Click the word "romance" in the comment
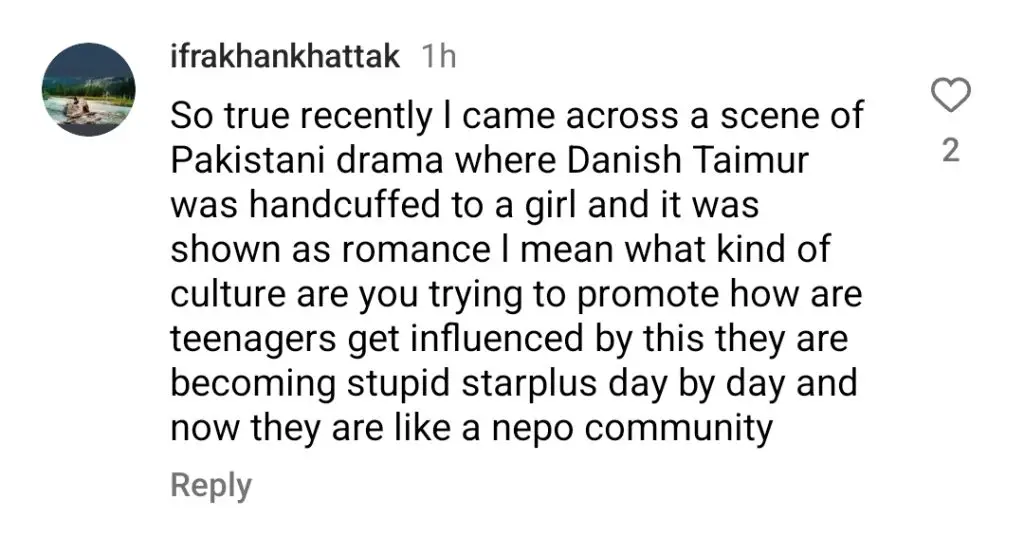The width and height of the screenshot is (1024, 555). (415, 250)
